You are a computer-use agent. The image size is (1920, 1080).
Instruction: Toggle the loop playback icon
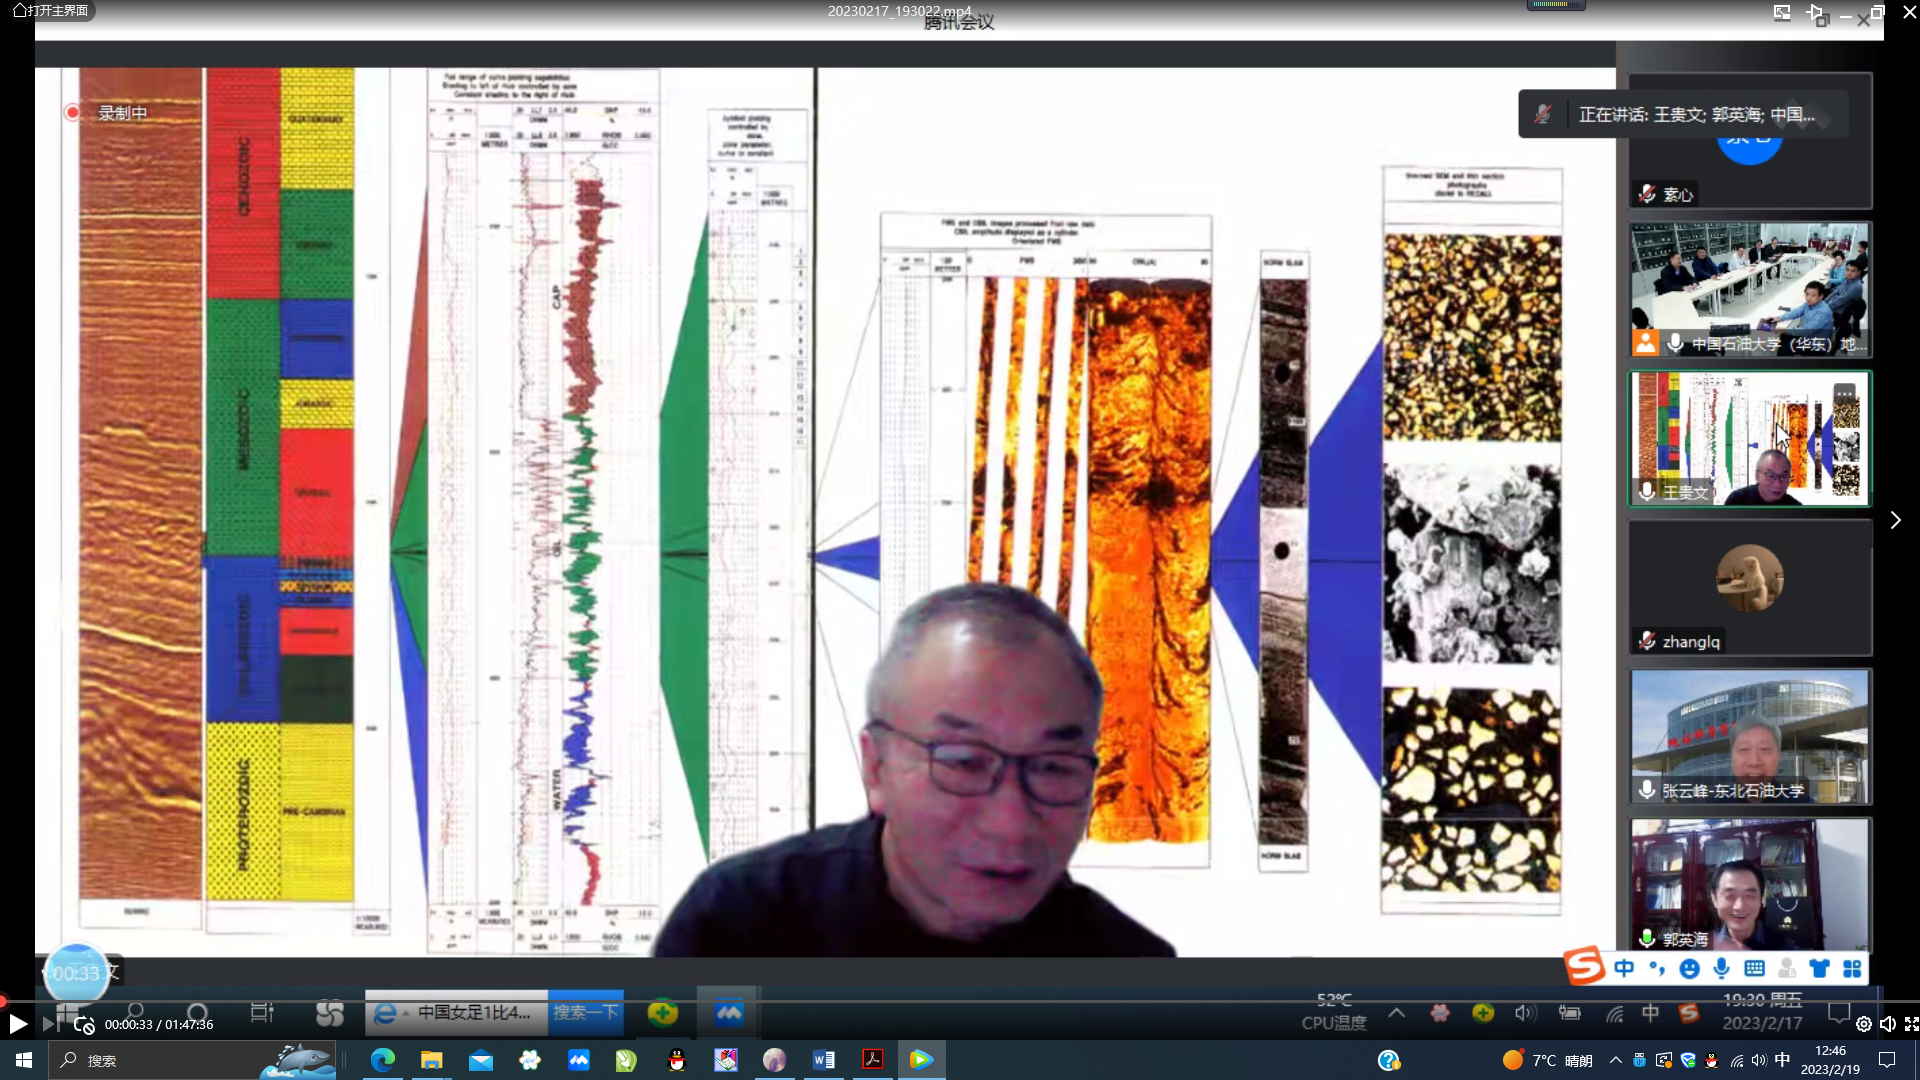pos(84,1025)
